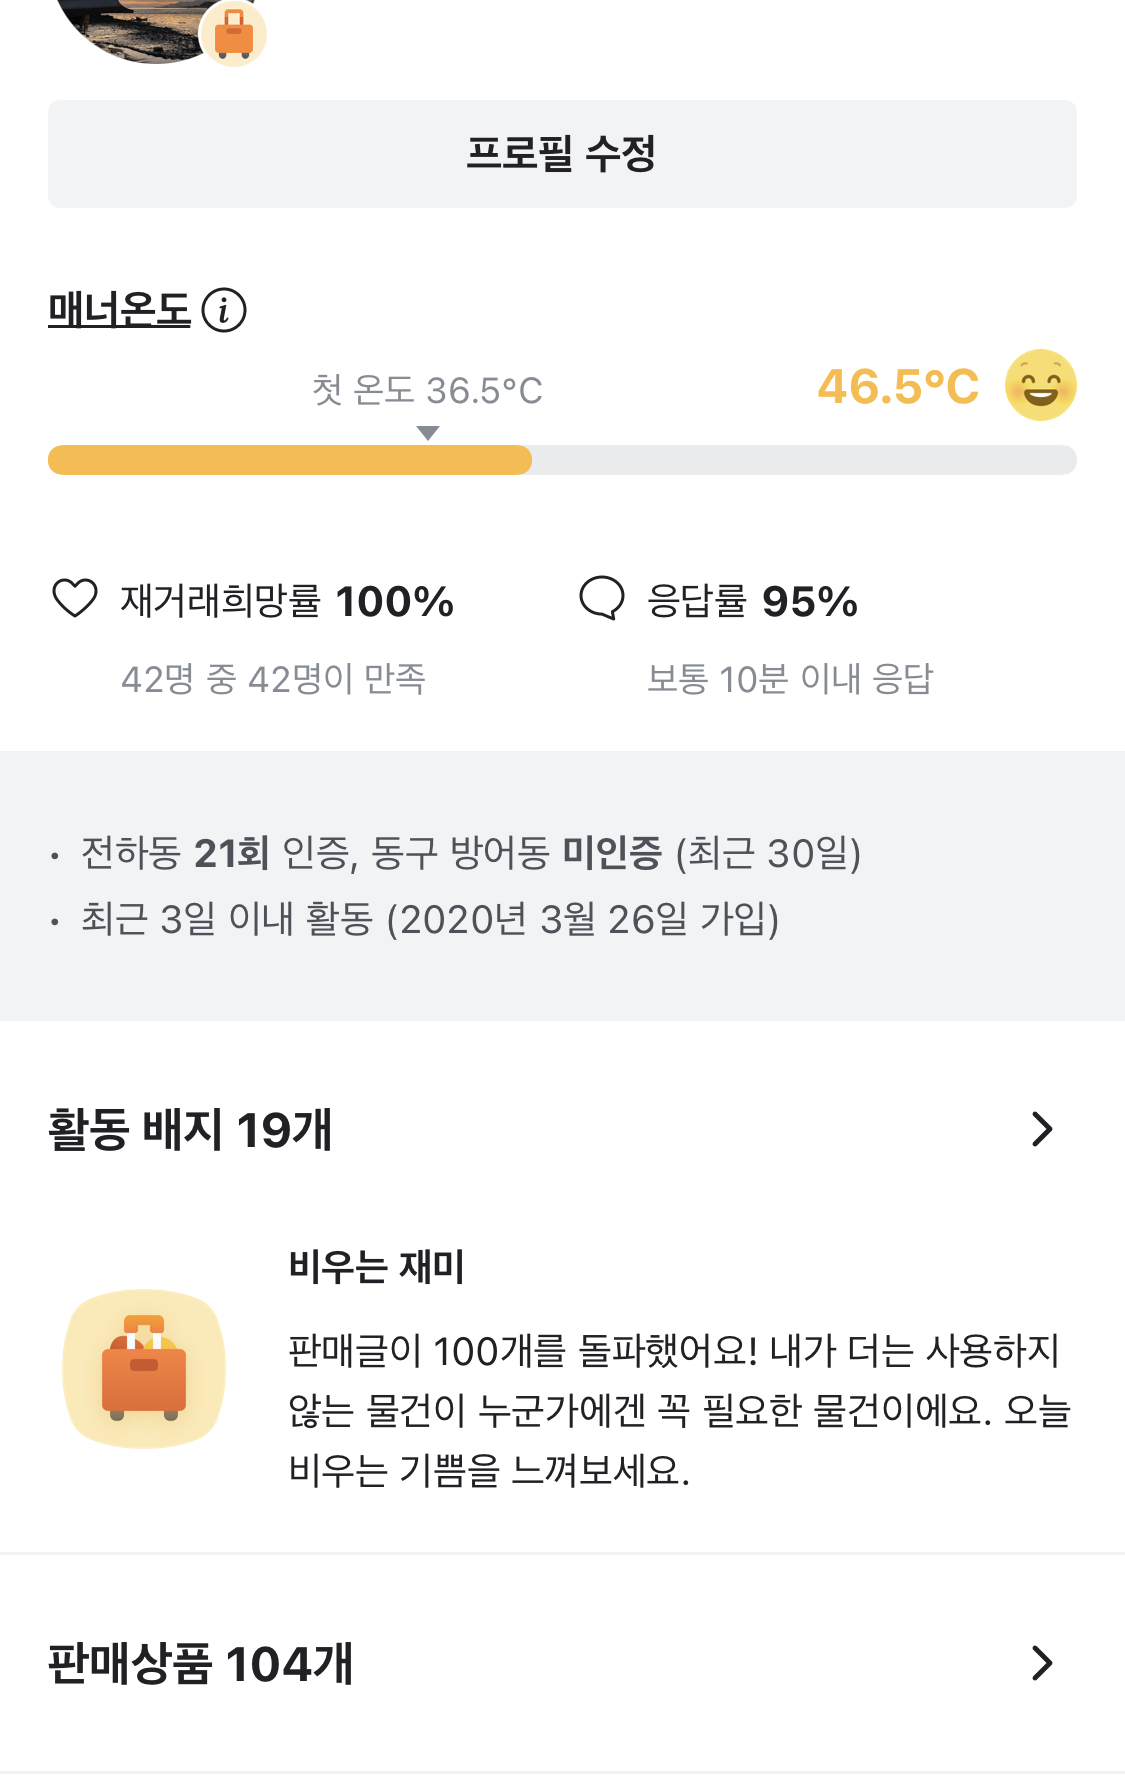Tap the 프로필 수정 button

click(x=562, y=154)
